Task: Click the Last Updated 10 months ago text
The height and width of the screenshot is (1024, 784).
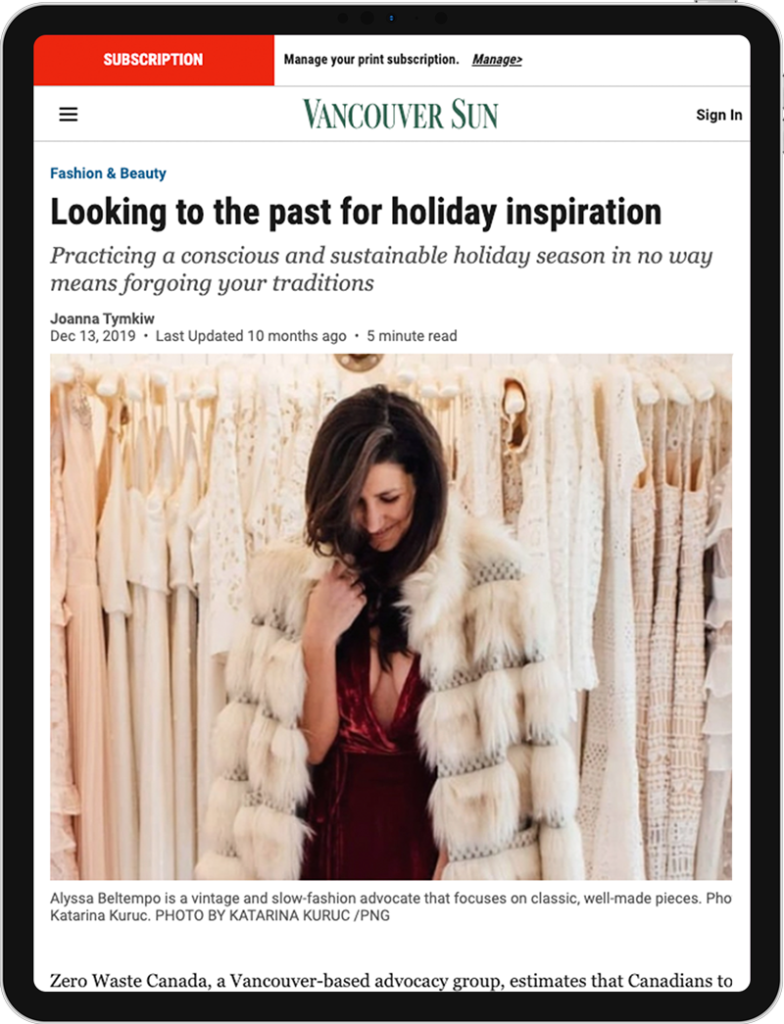Action: click(x=251, y=336)
